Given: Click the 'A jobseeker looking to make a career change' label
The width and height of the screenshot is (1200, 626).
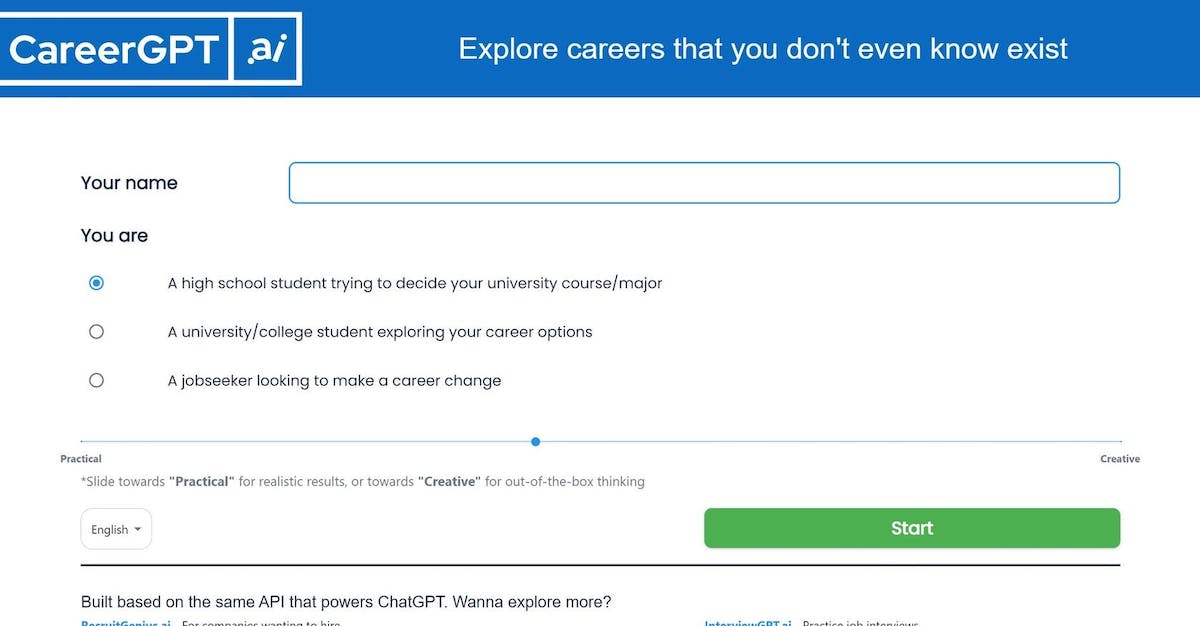Looking at the screenshot, I should coord(334,380).
